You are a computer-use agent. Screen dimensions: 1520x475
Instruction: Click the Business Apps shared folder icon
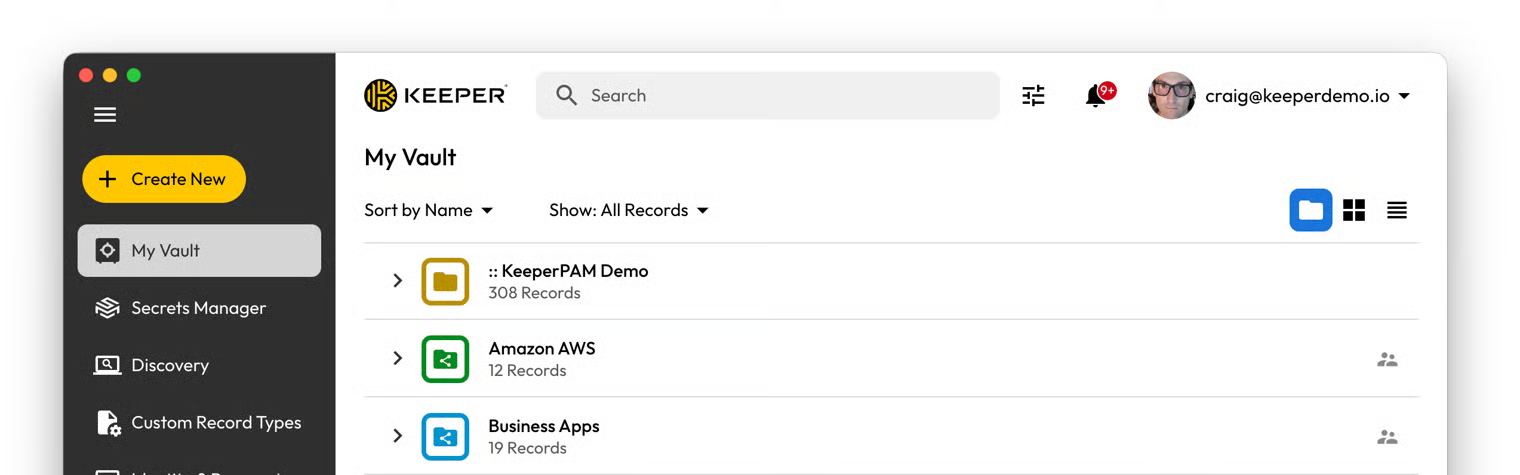(445, 437)
